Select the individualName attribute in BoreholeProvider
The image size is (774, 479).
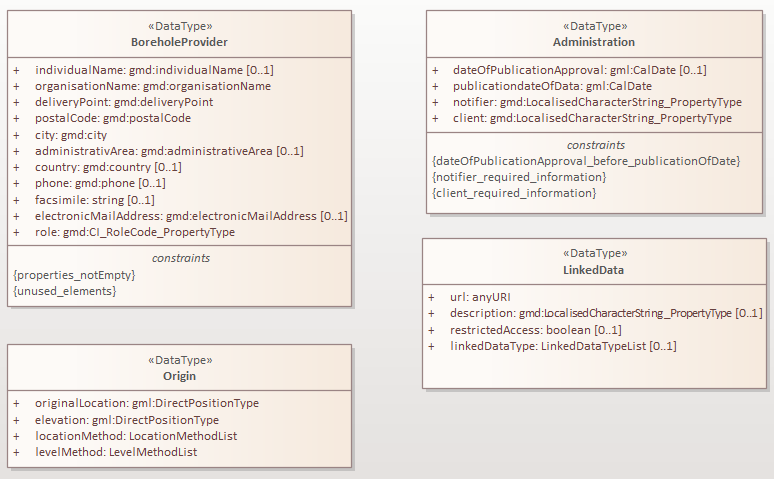click(x=154, y=70)
